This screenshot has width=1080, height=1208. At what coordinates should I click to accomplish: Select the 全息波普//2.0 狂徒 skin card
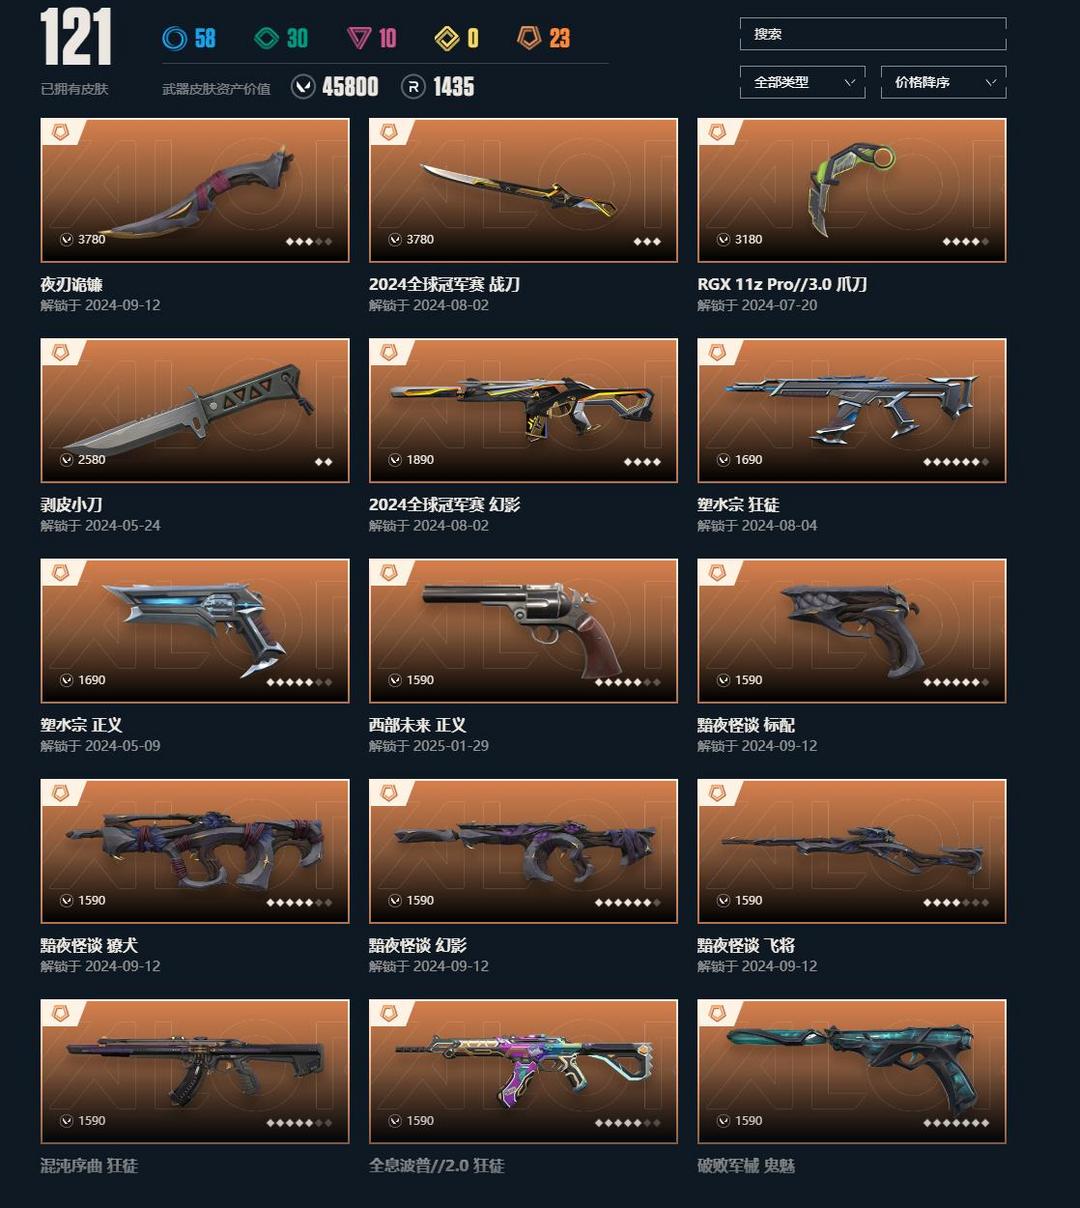point(523,1071)
